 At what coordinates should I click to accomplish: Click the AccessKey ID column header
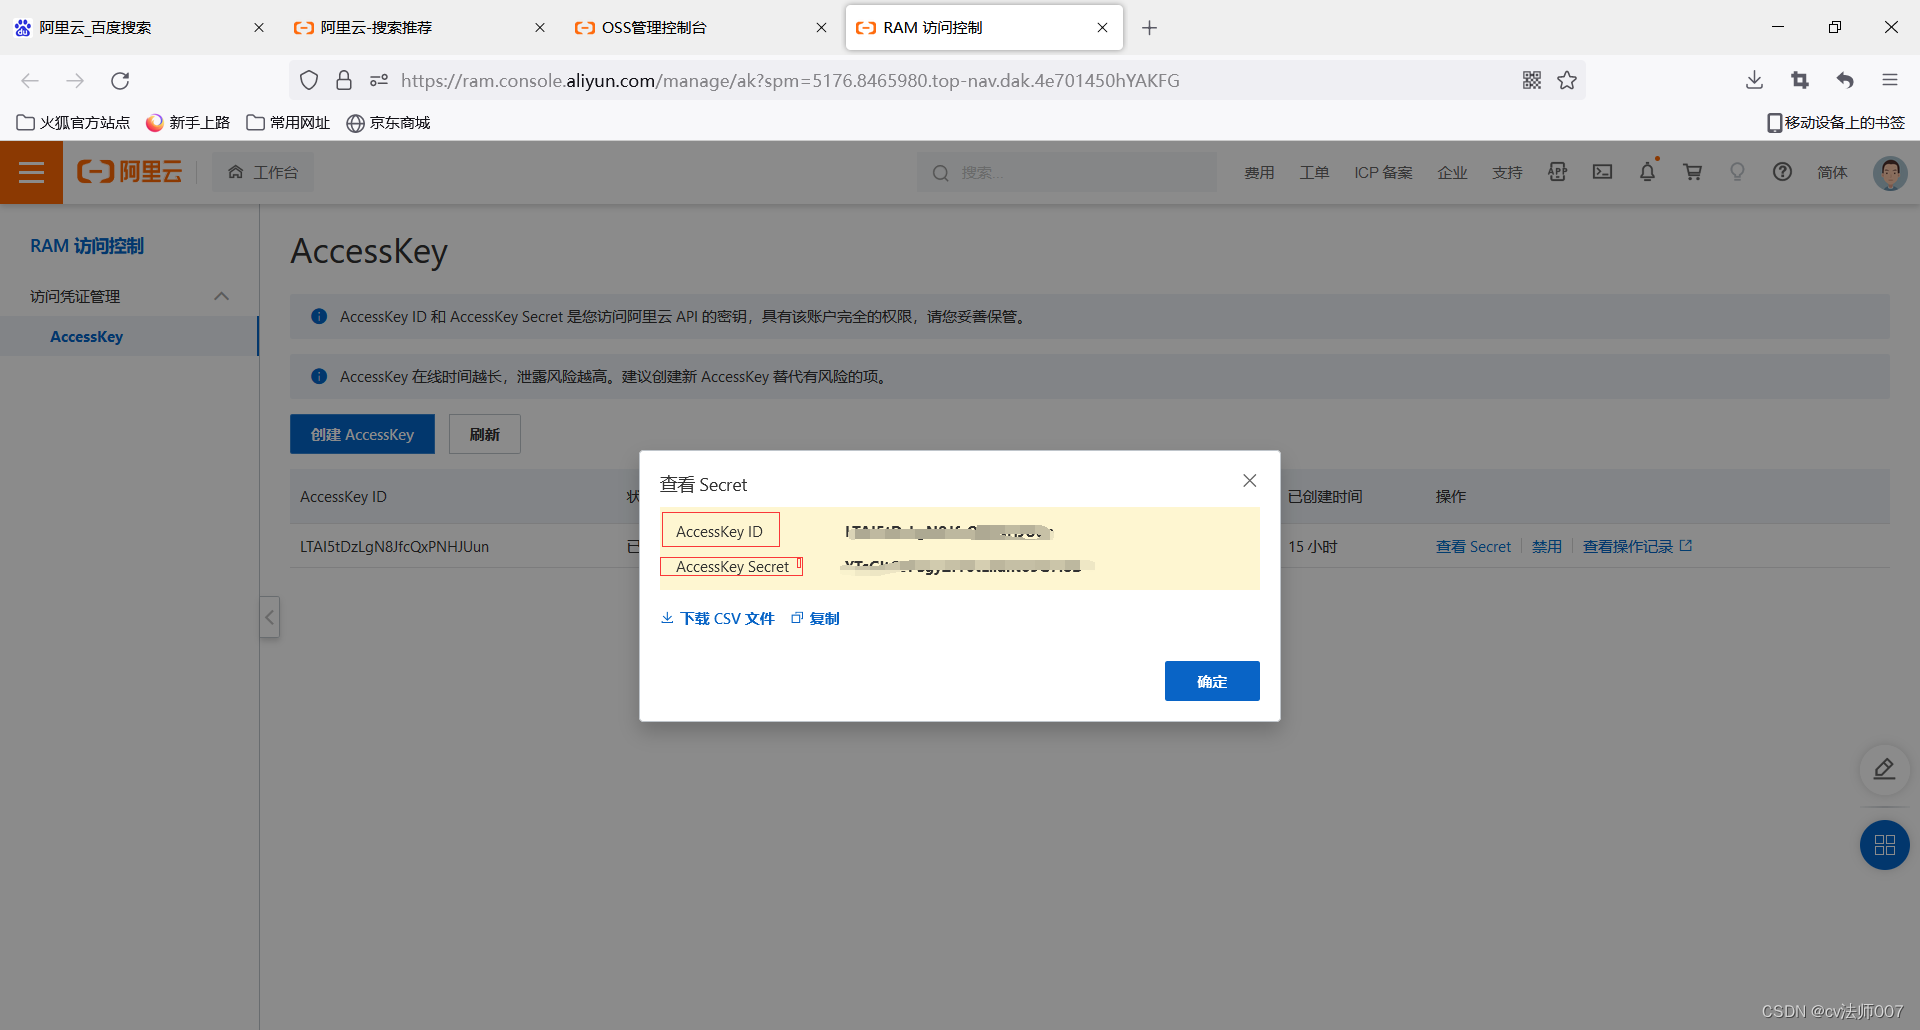[x=343, y=497]
